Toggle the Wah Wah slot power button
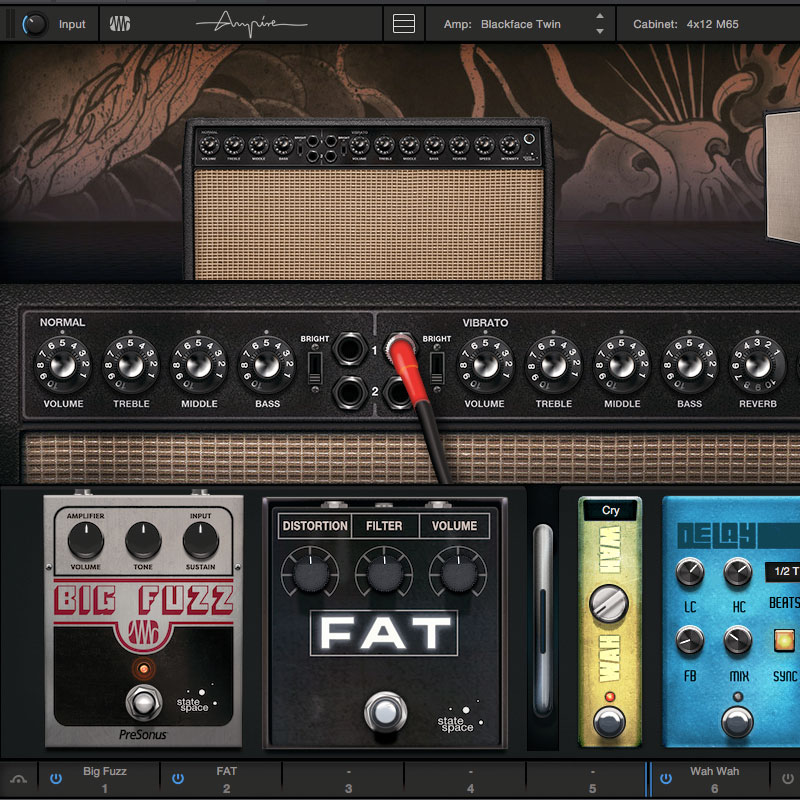 click(666, 779)
